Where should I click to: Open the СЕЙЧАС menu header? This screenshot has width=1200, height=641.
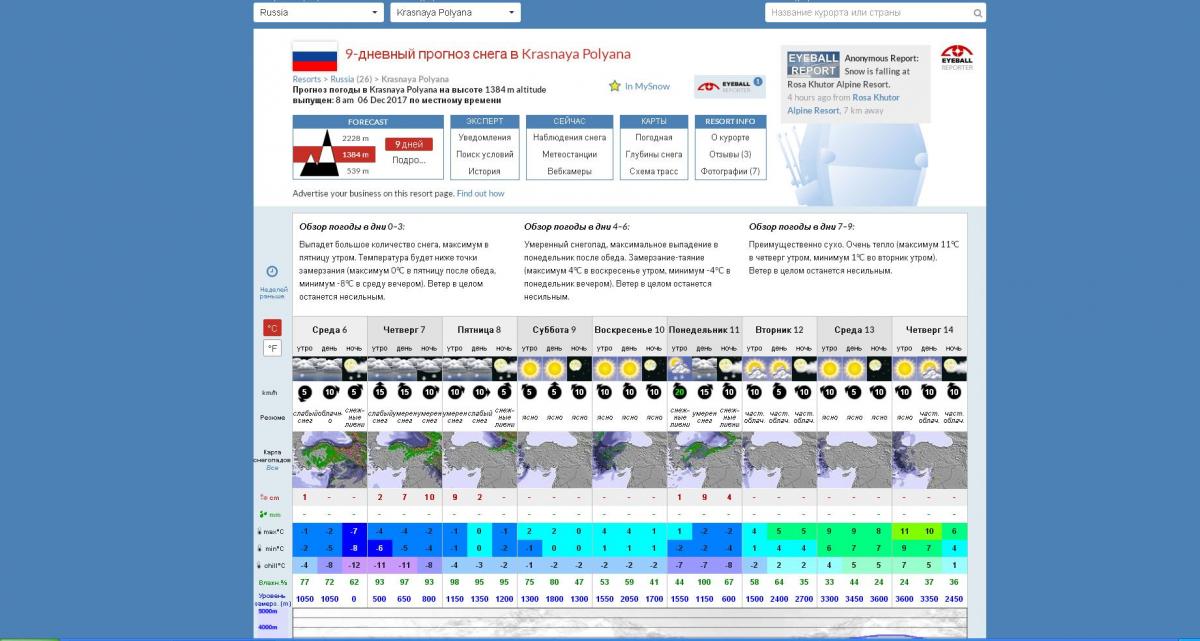pyautogui.click(x=569, y=122)
